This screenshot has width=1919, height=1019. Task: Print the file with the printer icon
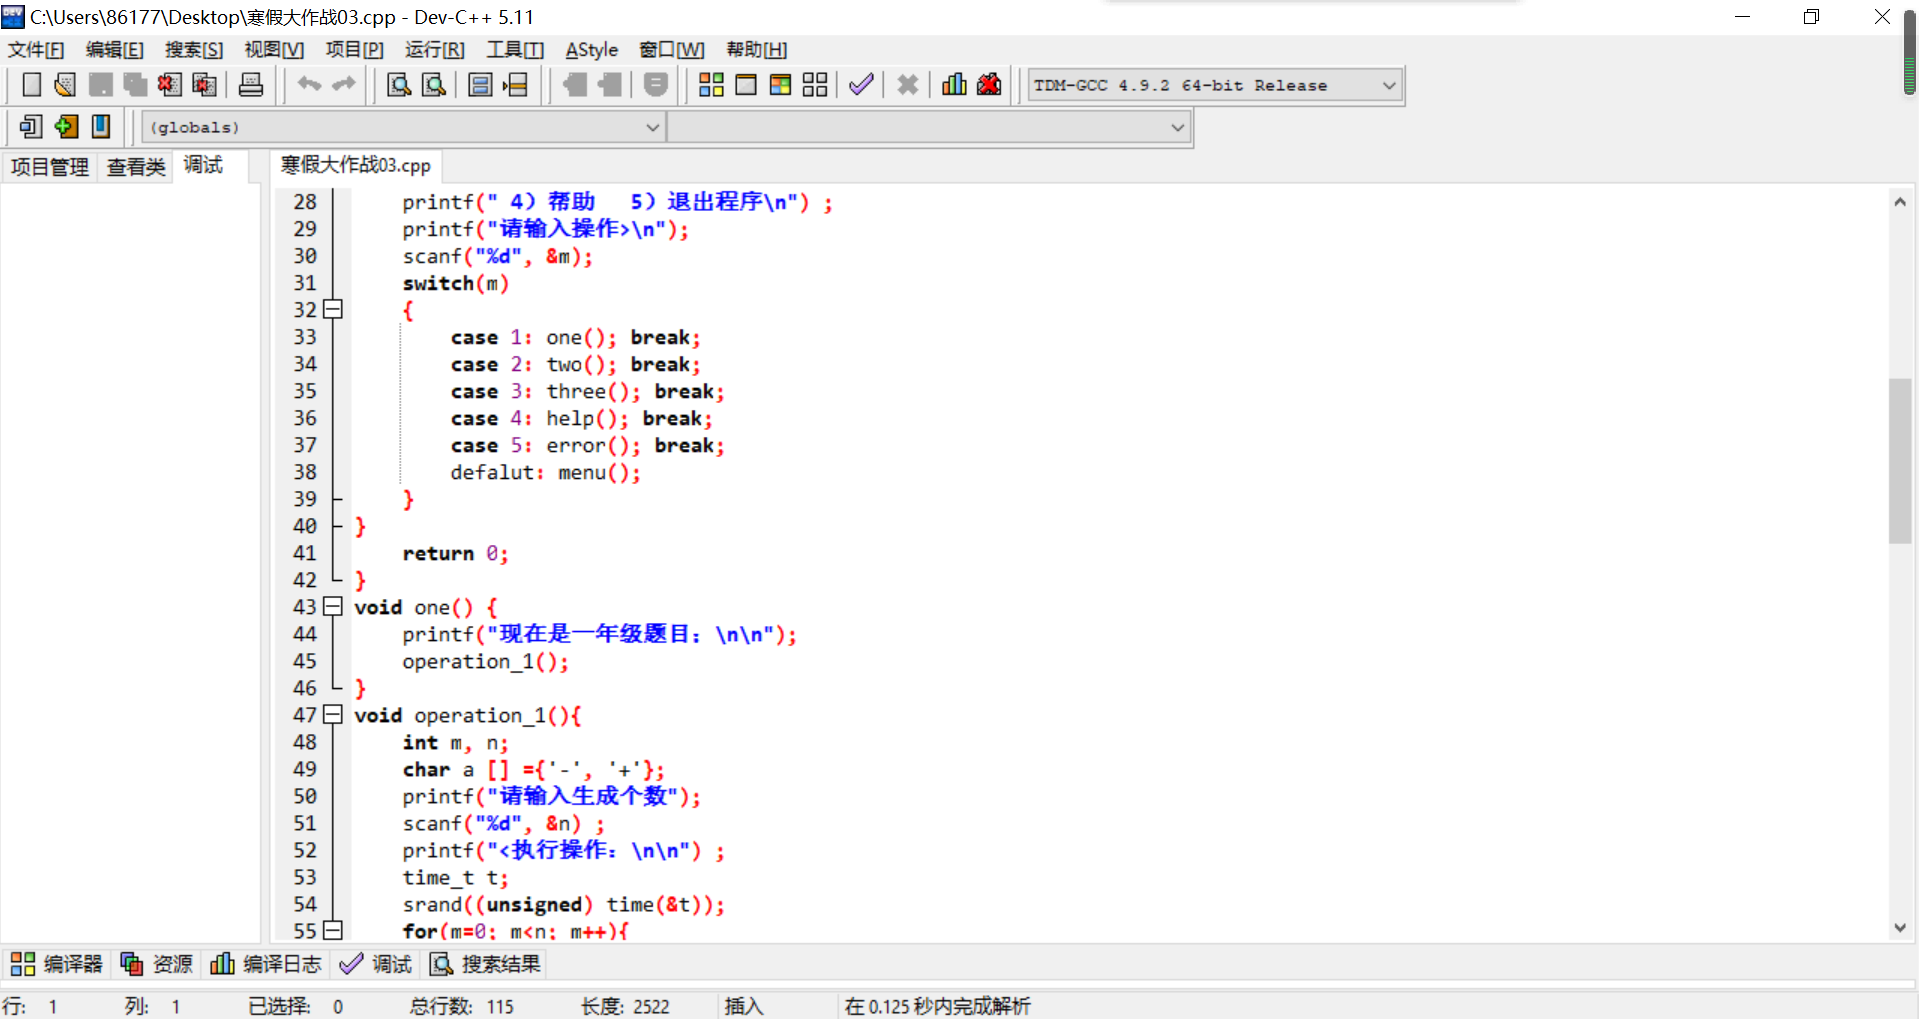click(x=251, y=85)
